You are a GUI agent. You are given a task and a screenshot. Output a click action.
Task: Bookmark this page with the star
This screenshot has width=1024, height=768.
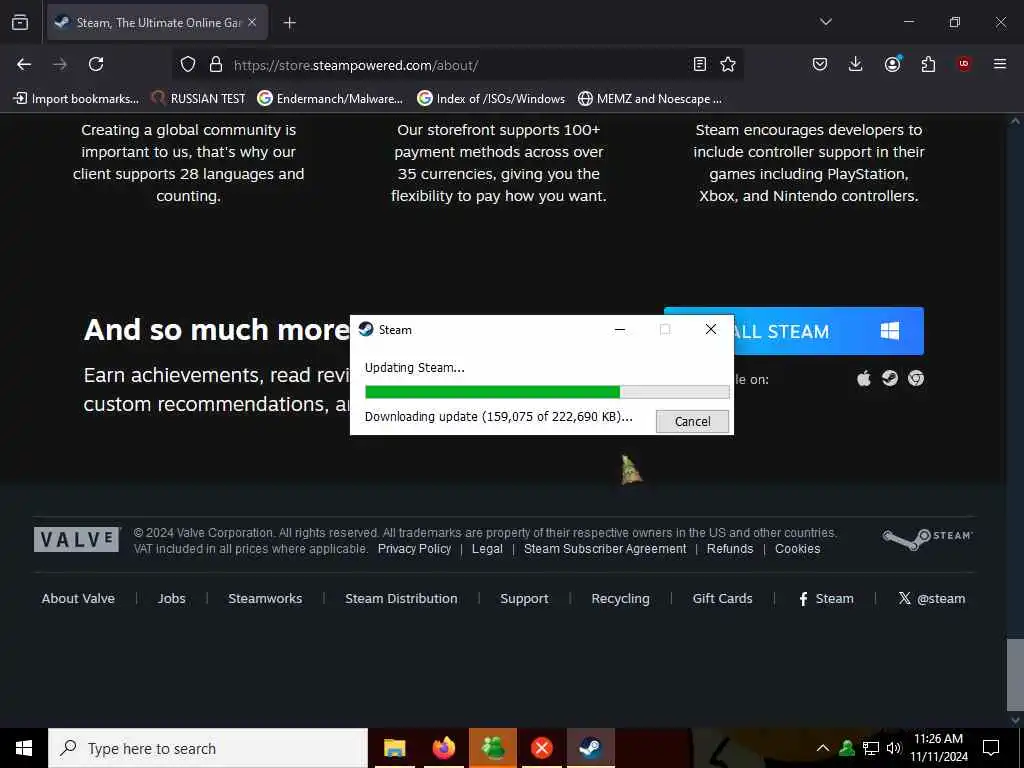pos(728,64)
